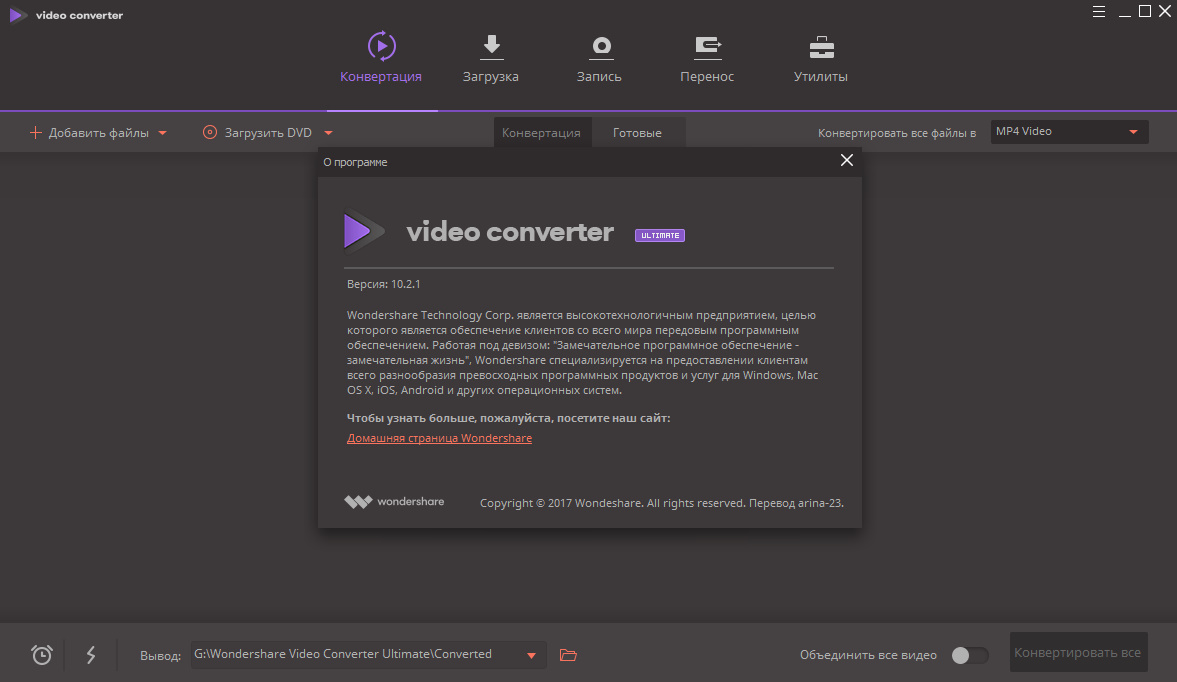Image resolution: width=1177 pixels, height=682 pixels.
Task: Open the Загрузка download section
Action: 491,59
